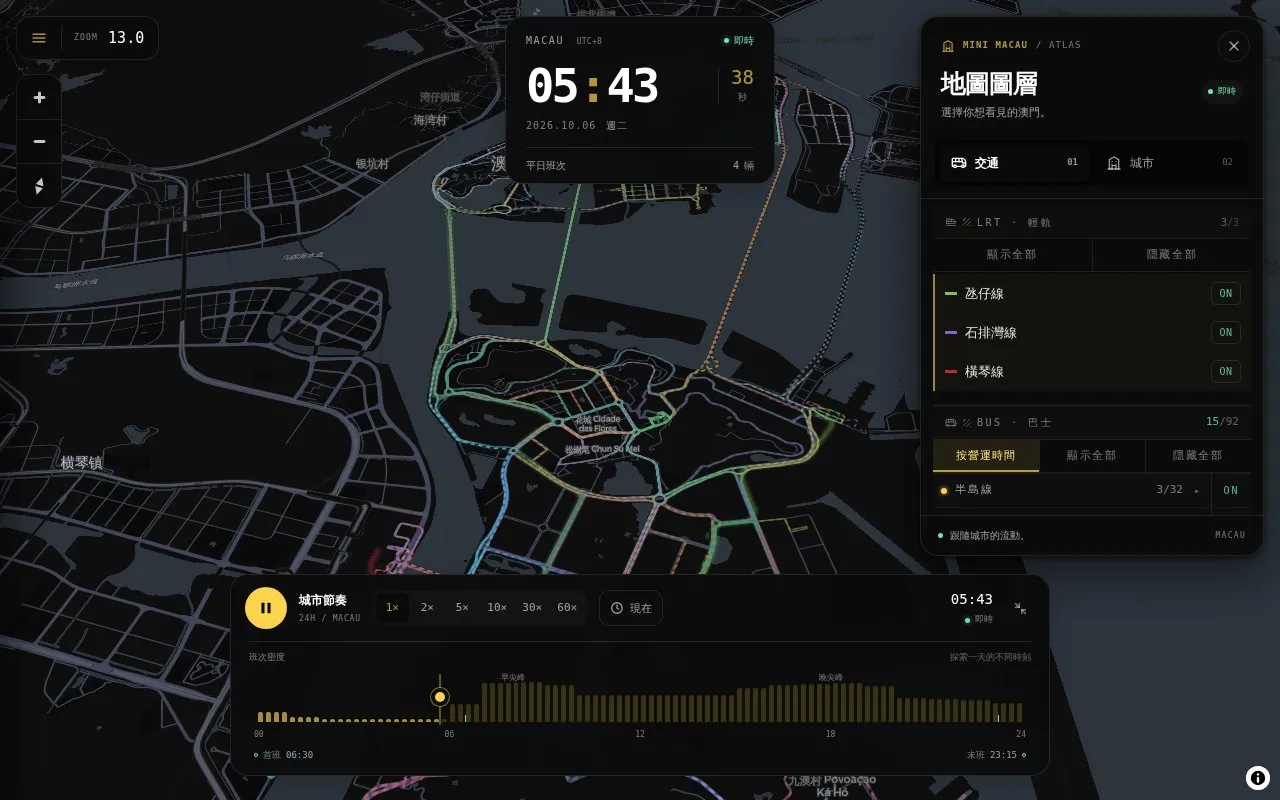Click the 晚尖峰 peak label on the timeline
This screenshot has width=1280, height=800.
tap(831, 677)
